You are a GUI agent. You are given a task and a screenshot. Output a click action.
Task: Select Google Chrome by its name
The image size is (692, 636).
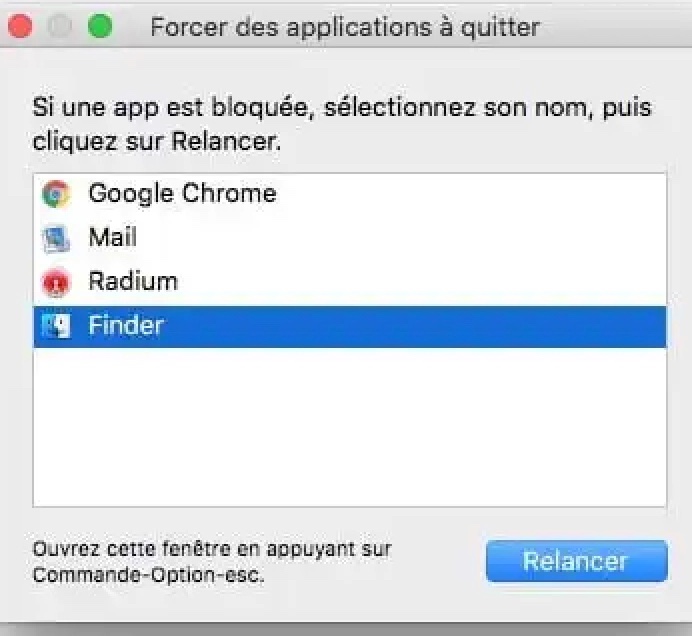(182, 193)
